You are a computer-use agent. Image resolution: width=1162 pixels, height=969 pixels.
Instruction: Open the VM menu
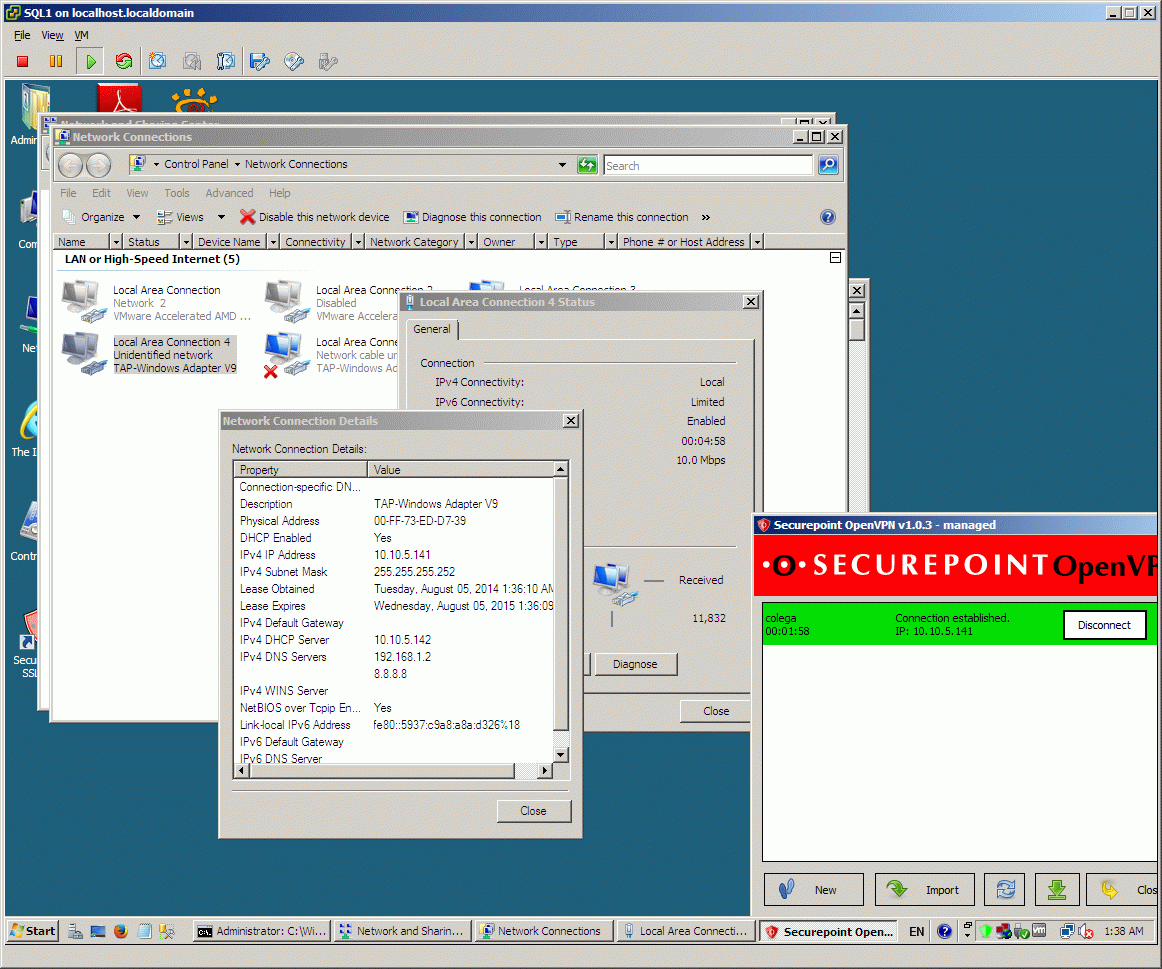pos(82,35)
